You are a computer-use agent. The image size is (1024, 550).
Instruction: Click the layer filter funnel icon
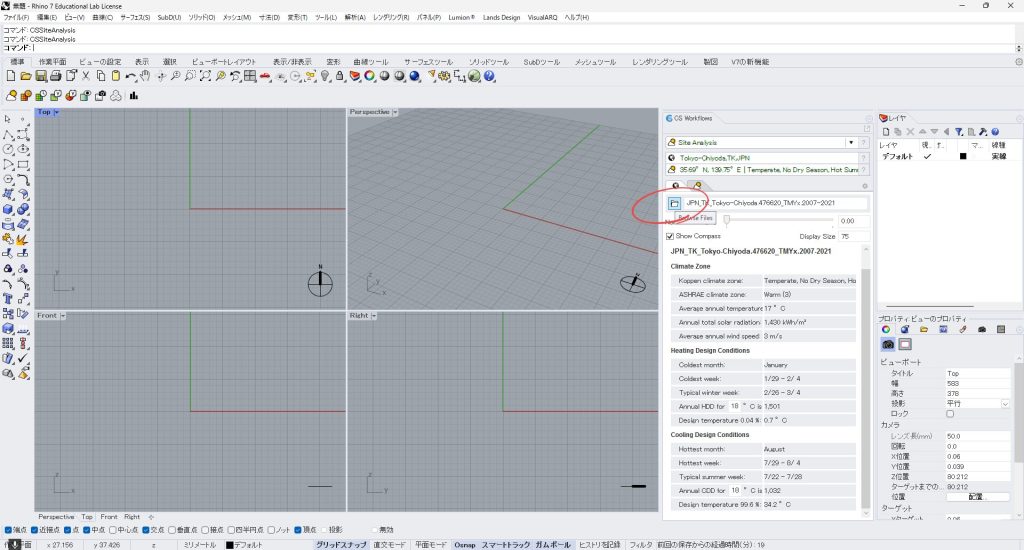point(959,132)
